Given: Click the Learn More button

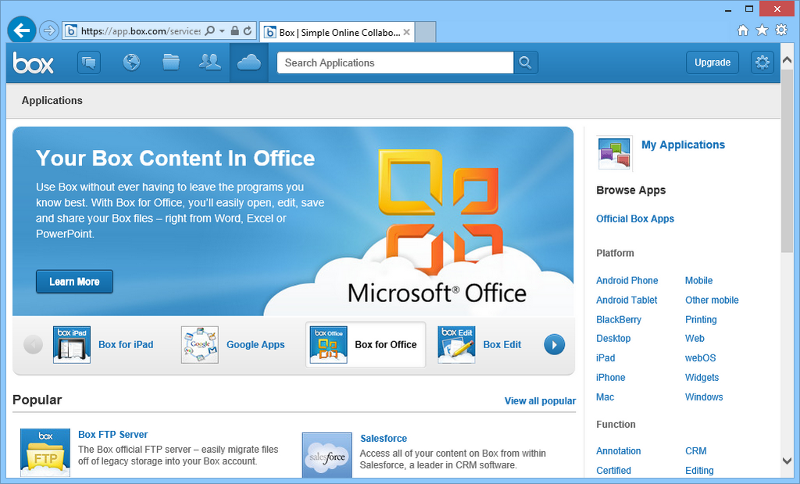Looking at the screenshot, I should 74,282.
